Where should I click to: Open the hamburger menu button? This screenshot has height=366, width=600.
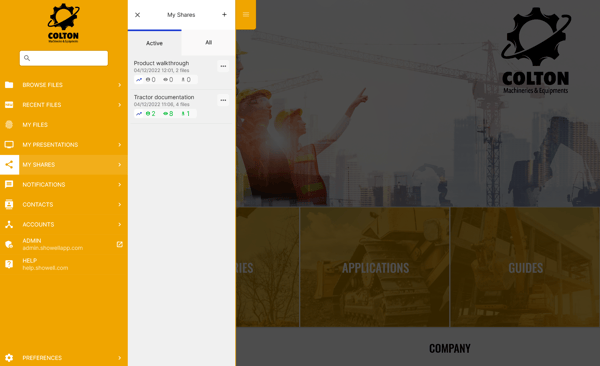[x=246, y=15]
